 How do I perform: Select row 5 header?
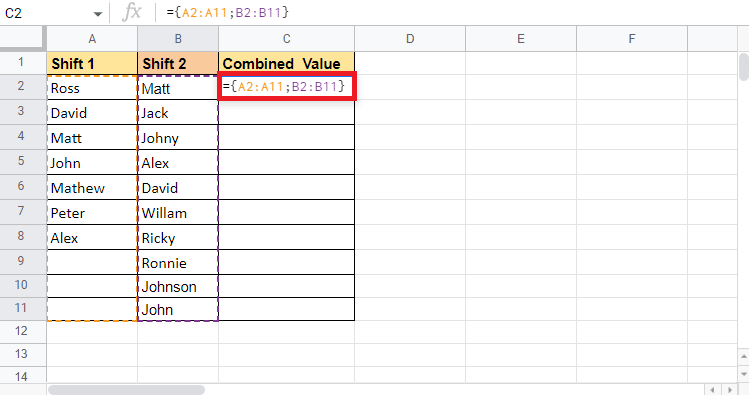tap(23, 161)
